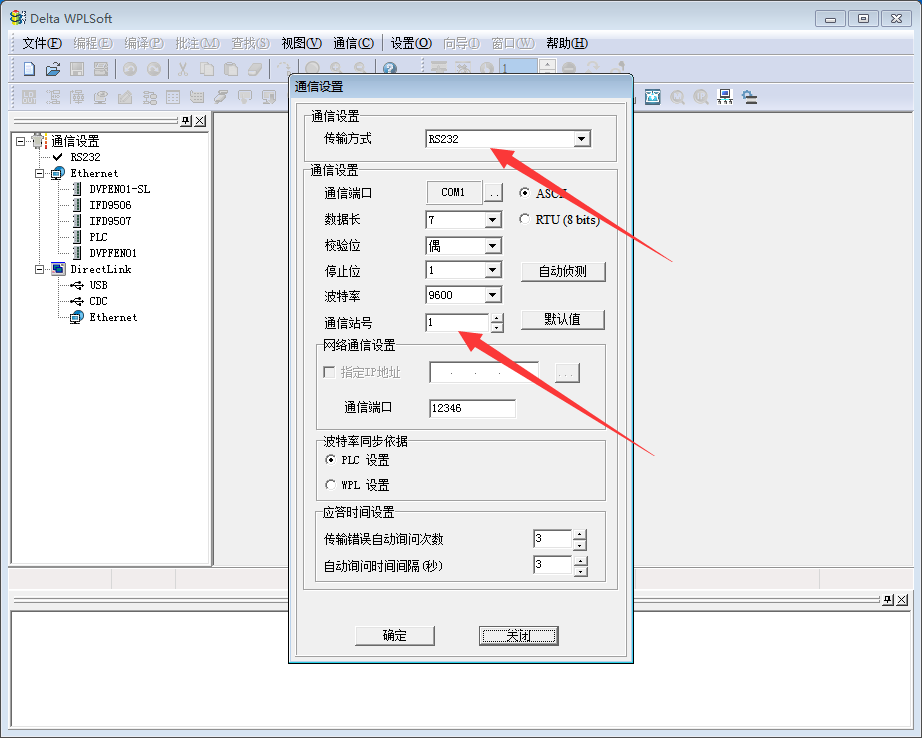
Task: Click the 确定 OK button
Action: point(395,636)
